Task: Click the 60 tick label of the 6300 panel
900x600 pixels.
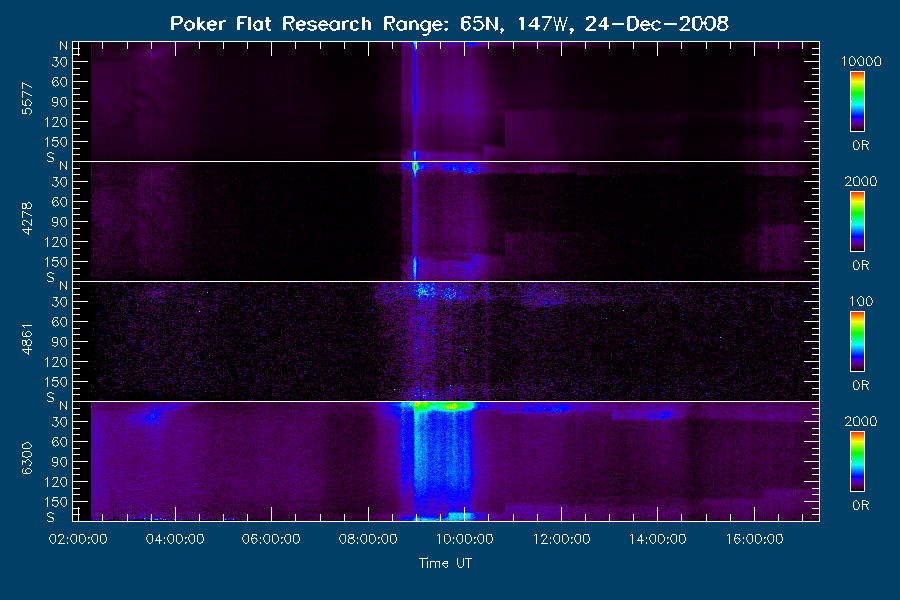Action: (60, 442)
